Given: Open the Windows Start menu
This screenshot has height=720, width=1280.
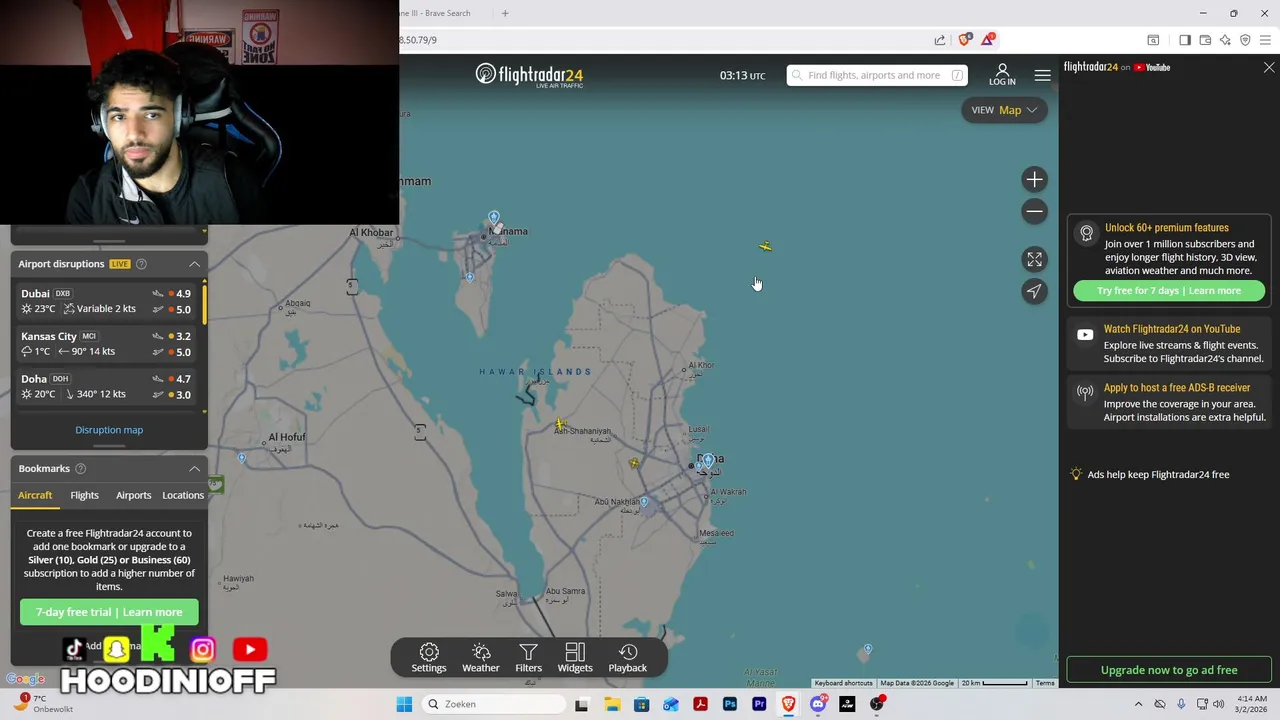Looking at the screenshot, I should pos(404,704).
